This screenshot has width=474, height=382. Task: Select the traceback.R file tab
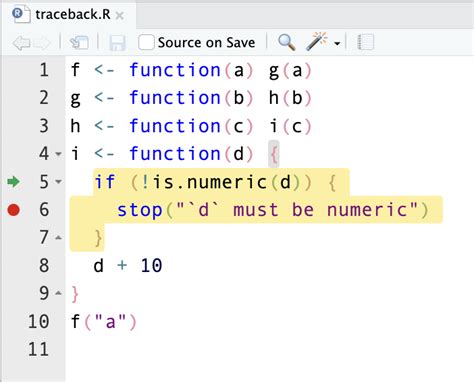click(69, 15)
